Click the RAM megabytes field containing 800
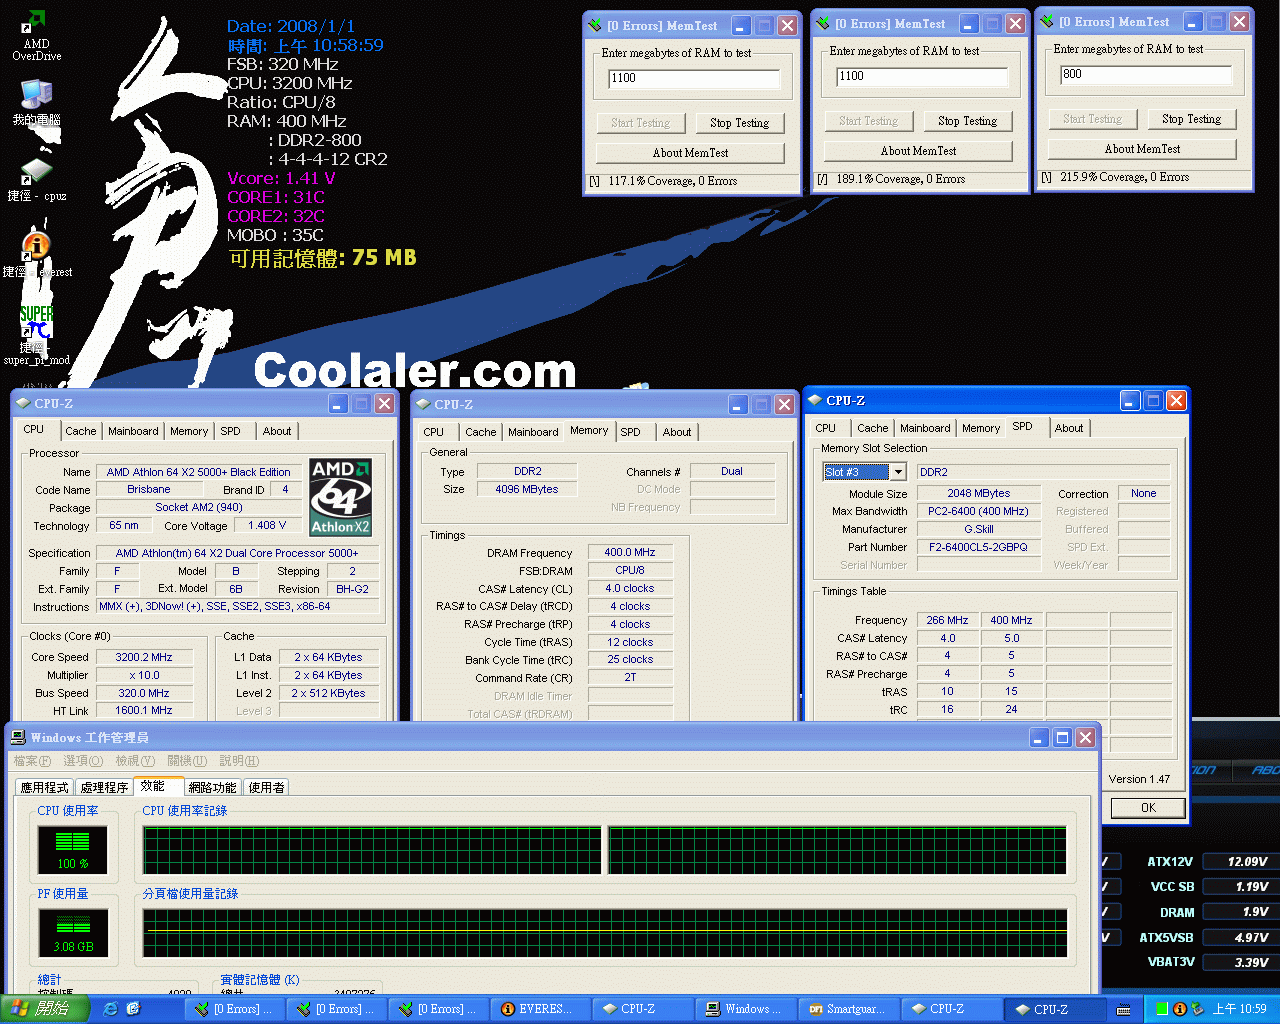 [x=1146, y=74]
